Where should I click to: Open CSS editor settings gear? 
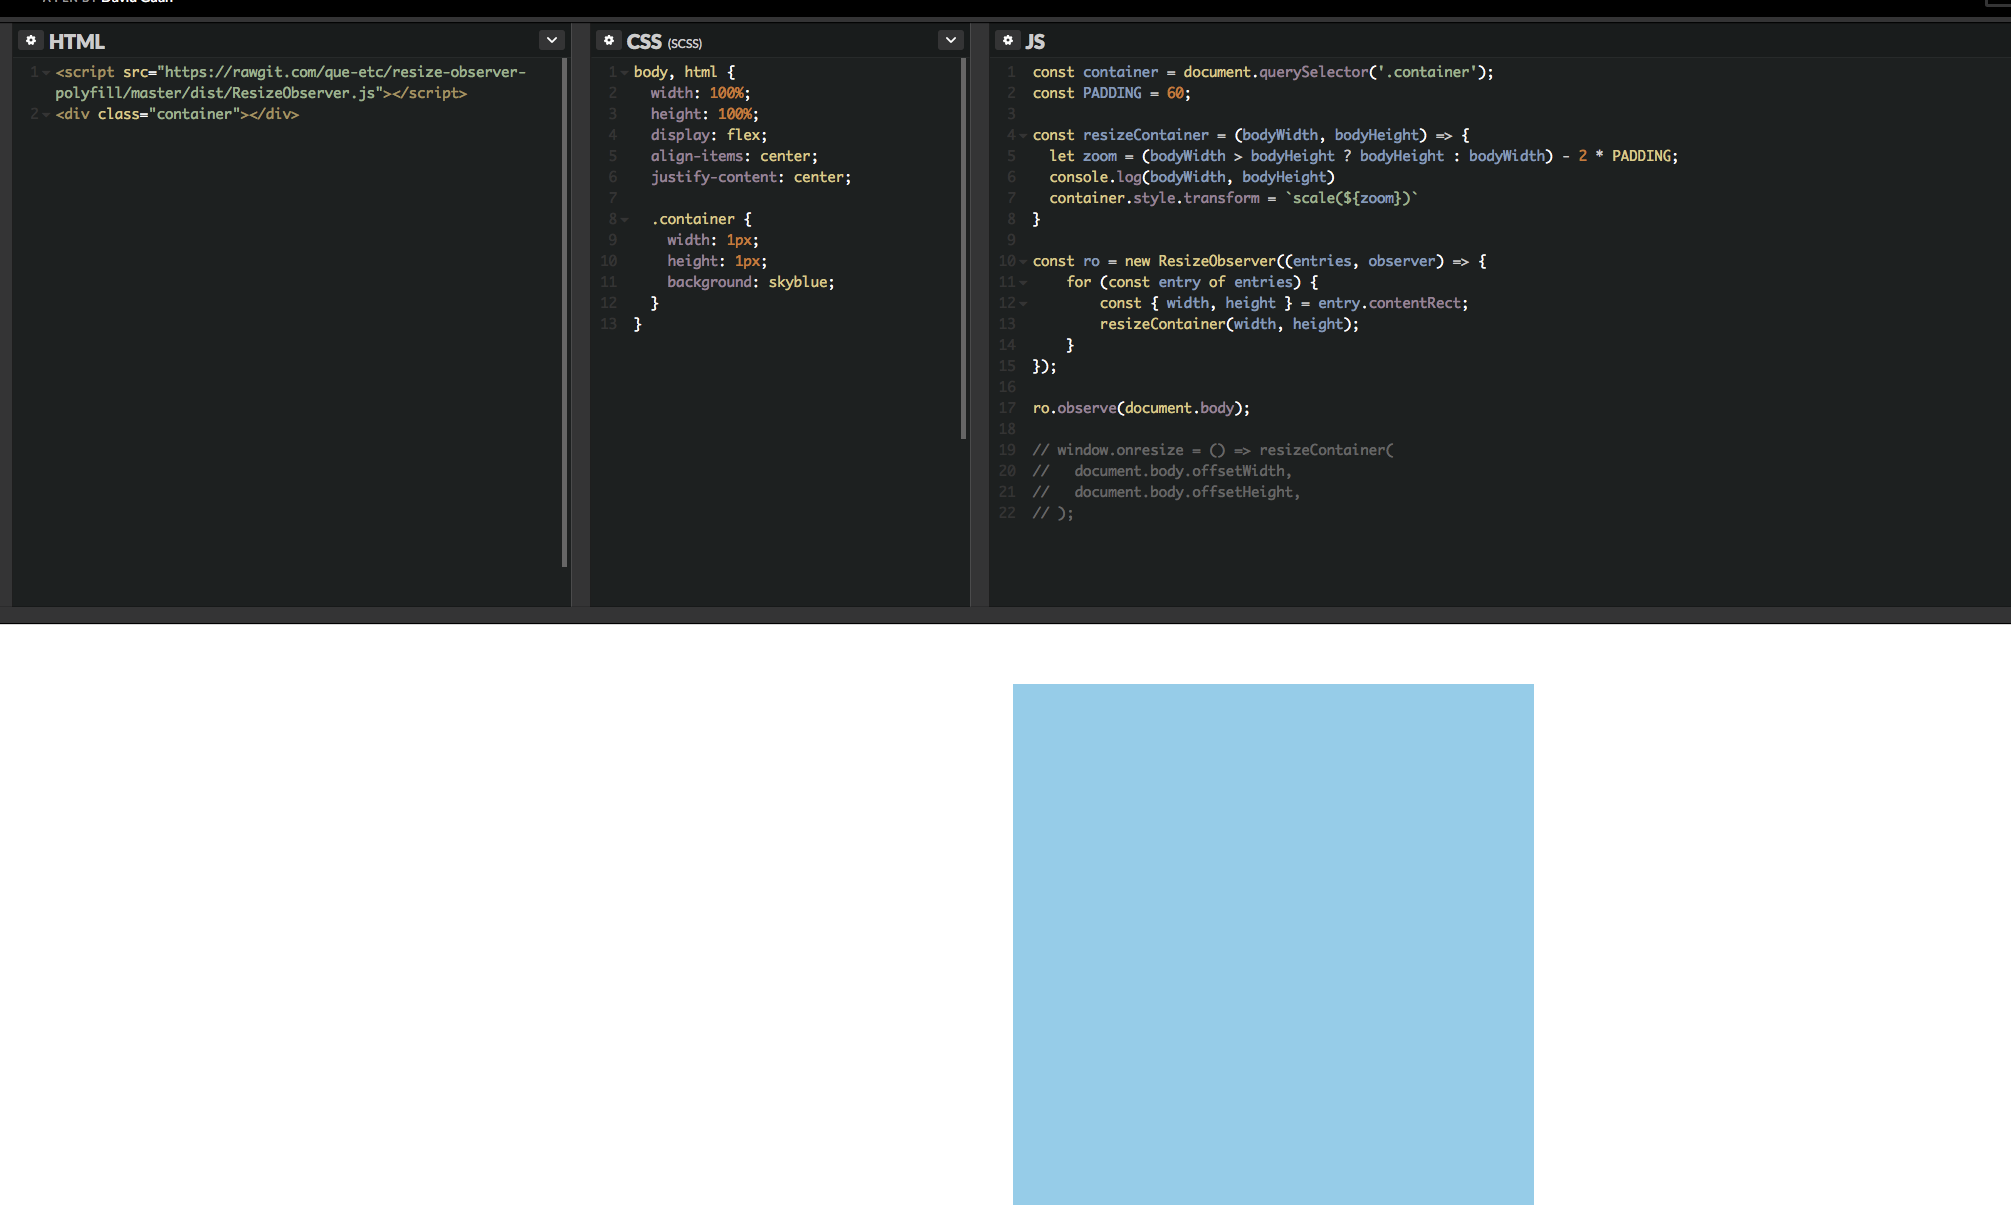(609, 40)
